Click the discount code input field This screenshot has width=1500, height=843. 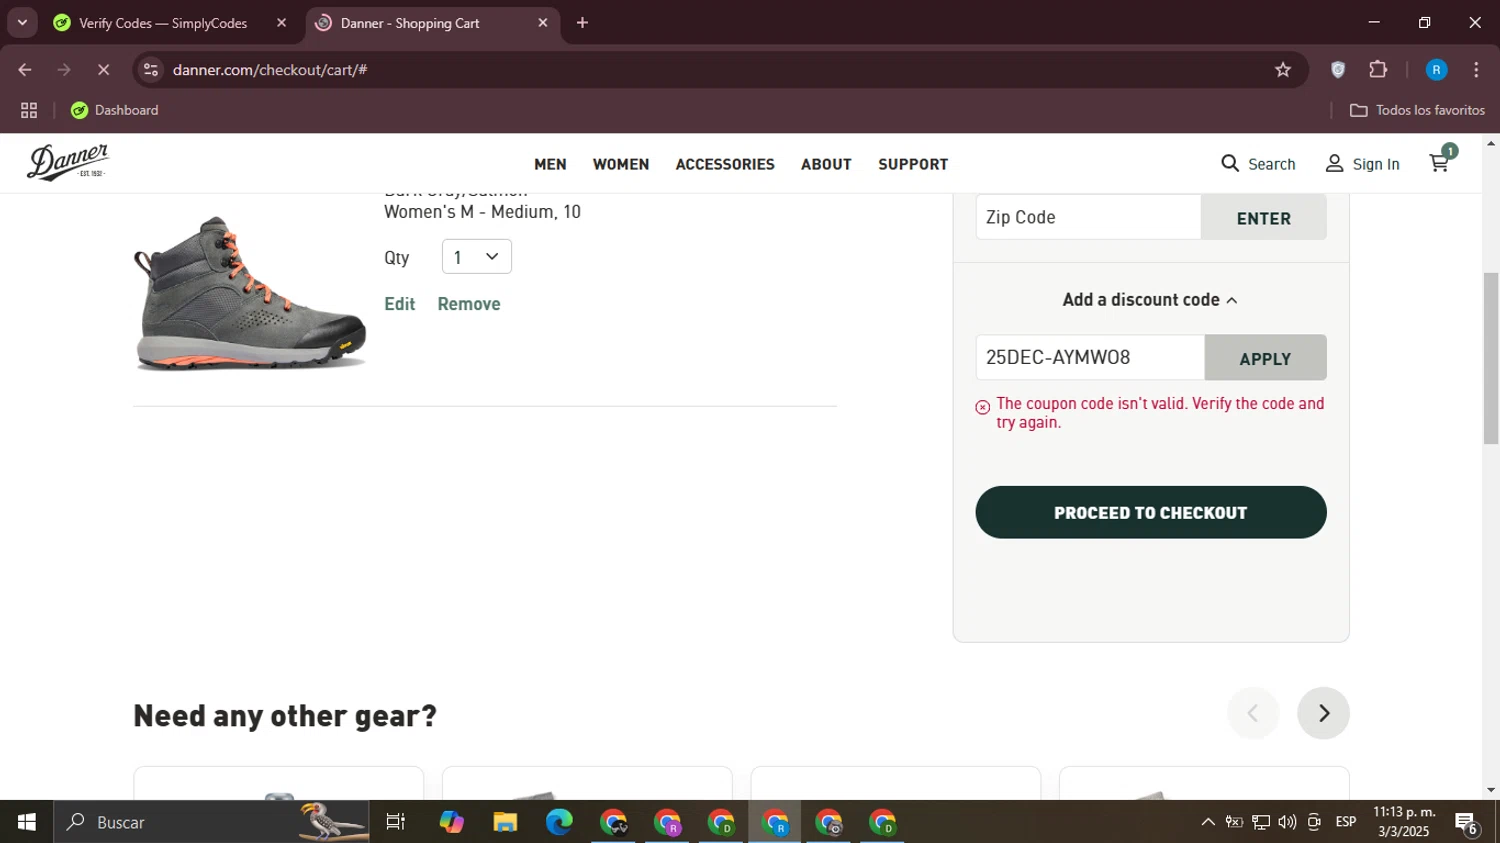1090,357
